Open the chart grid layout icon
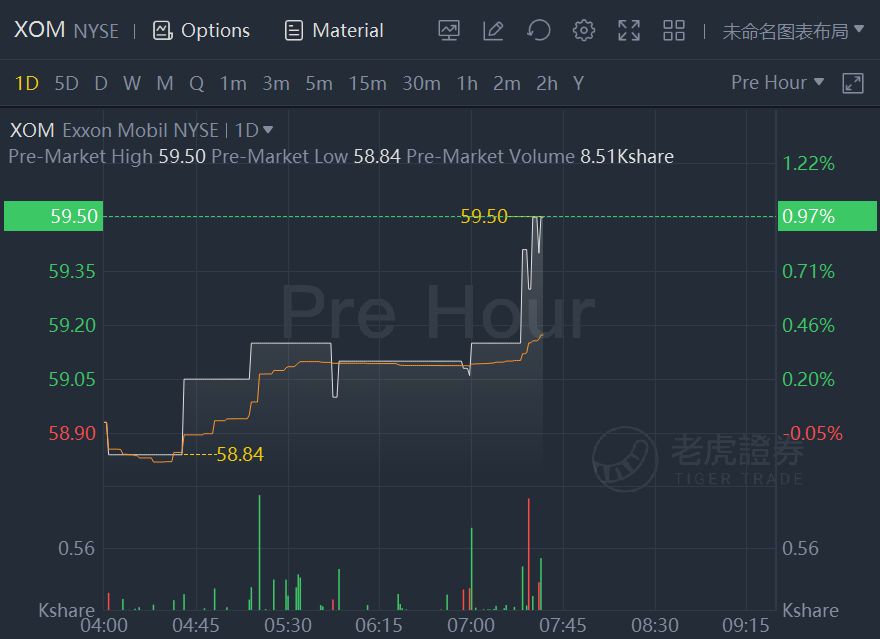Viewport: 880px width, 639px height. [x=673, y=30]
